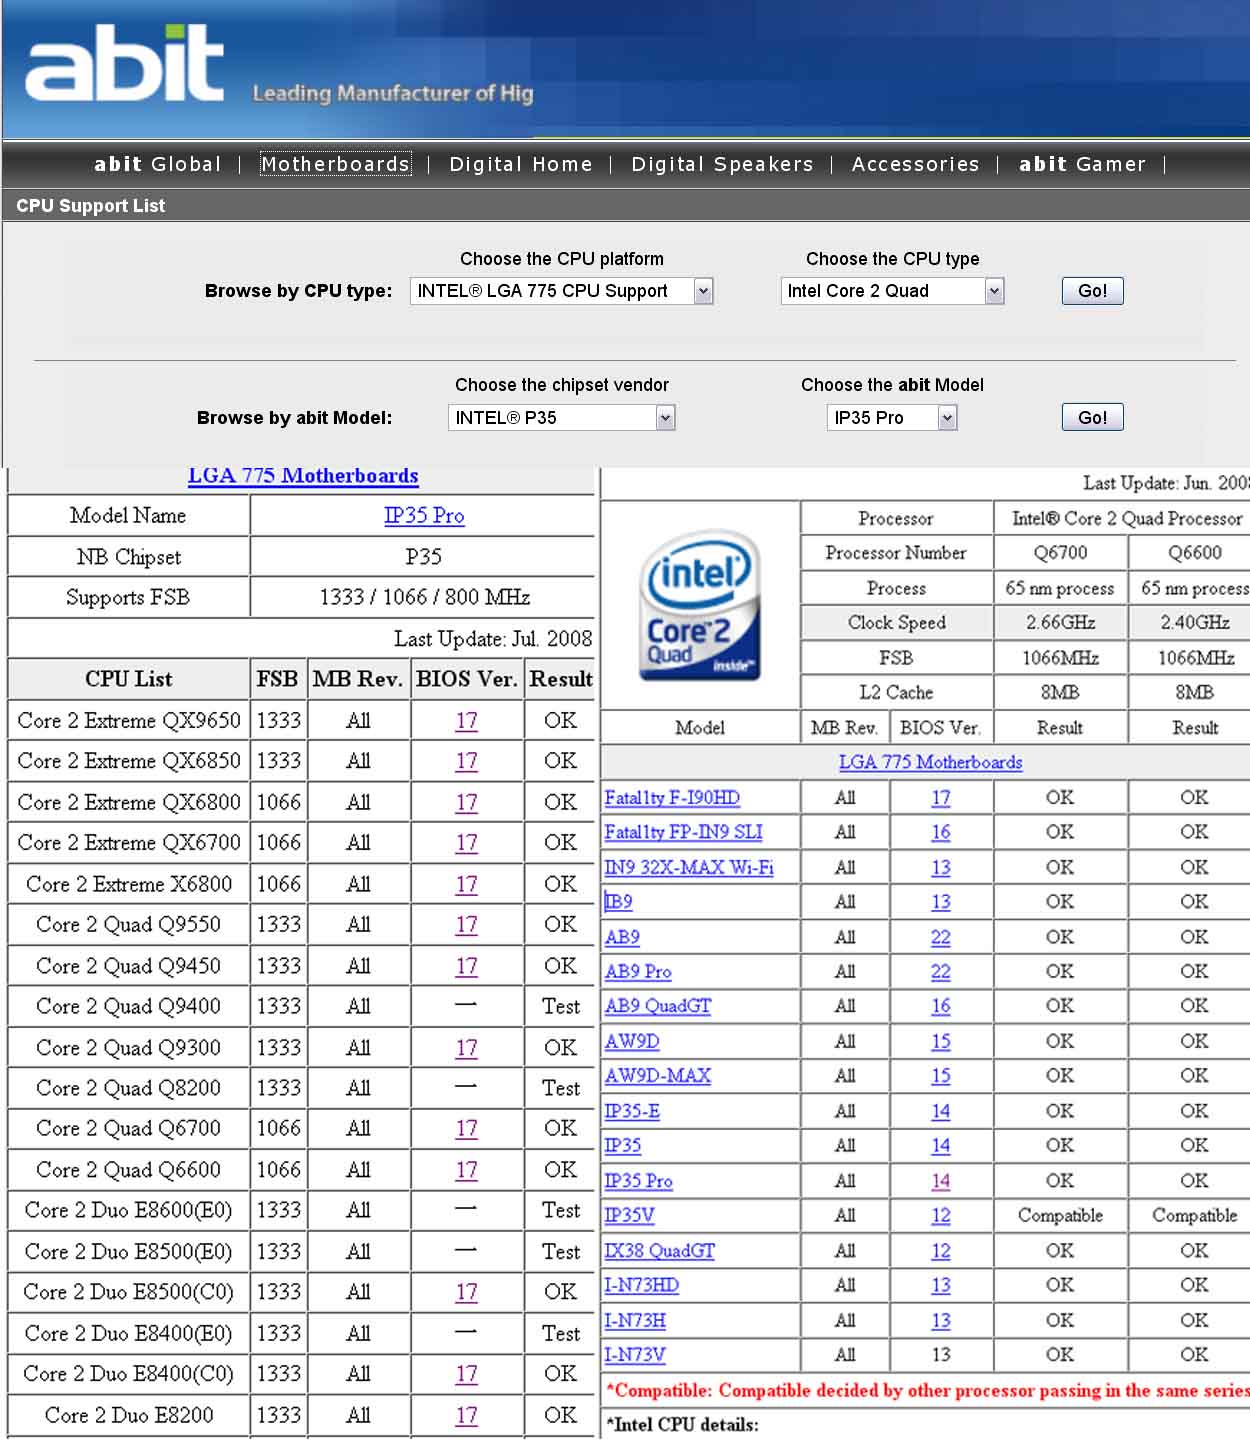Select the Core 2 Extreme X6800 cell
The image size is (1250, 1442).
point(129,884)
